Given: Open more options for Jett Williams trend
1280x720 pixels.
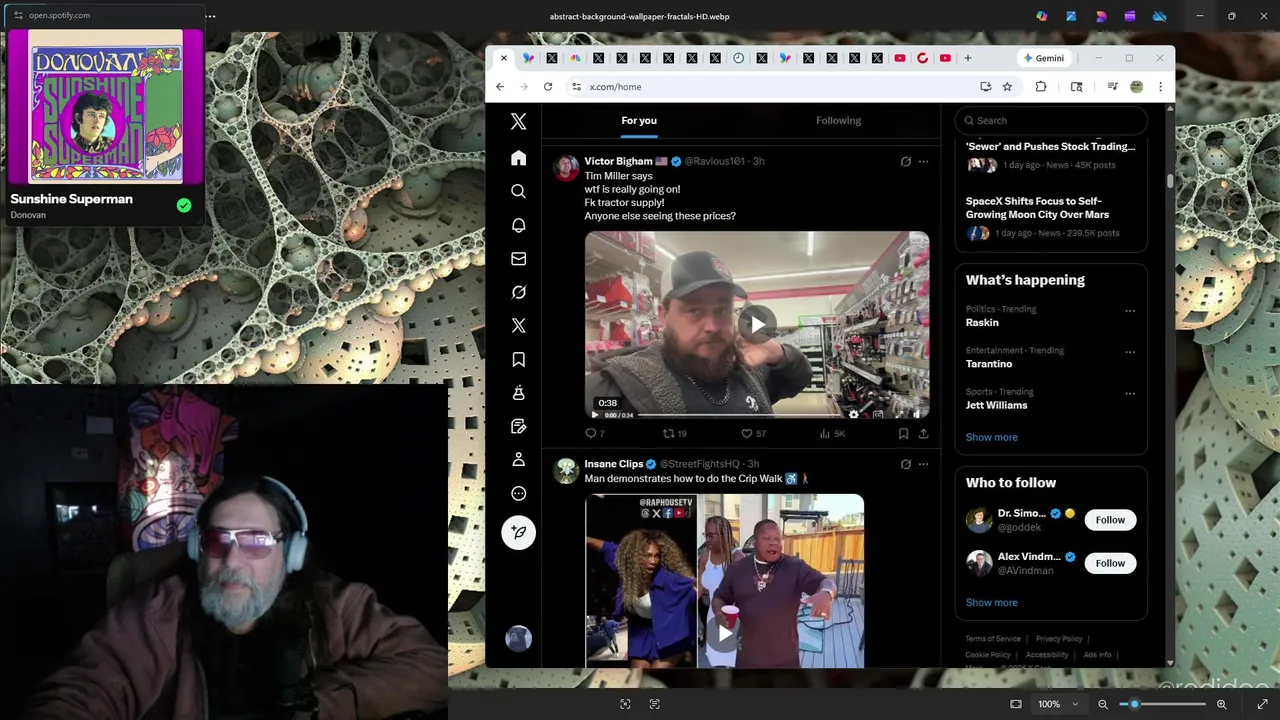Looking at the screenshot, I should coord(1130,393).
